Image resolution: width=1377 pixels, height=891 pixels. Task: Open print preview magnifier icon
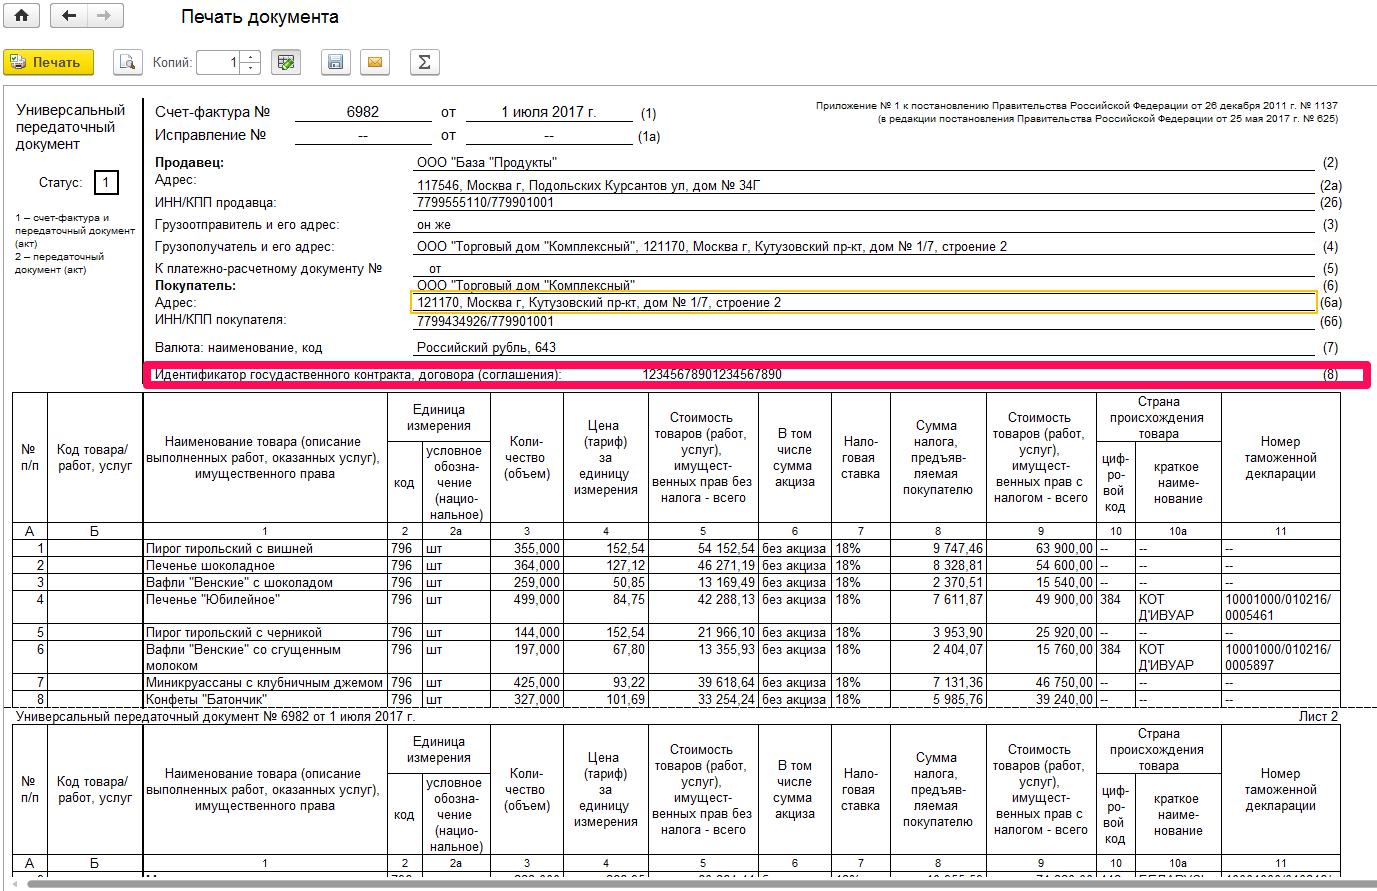(x=128, y=63)
